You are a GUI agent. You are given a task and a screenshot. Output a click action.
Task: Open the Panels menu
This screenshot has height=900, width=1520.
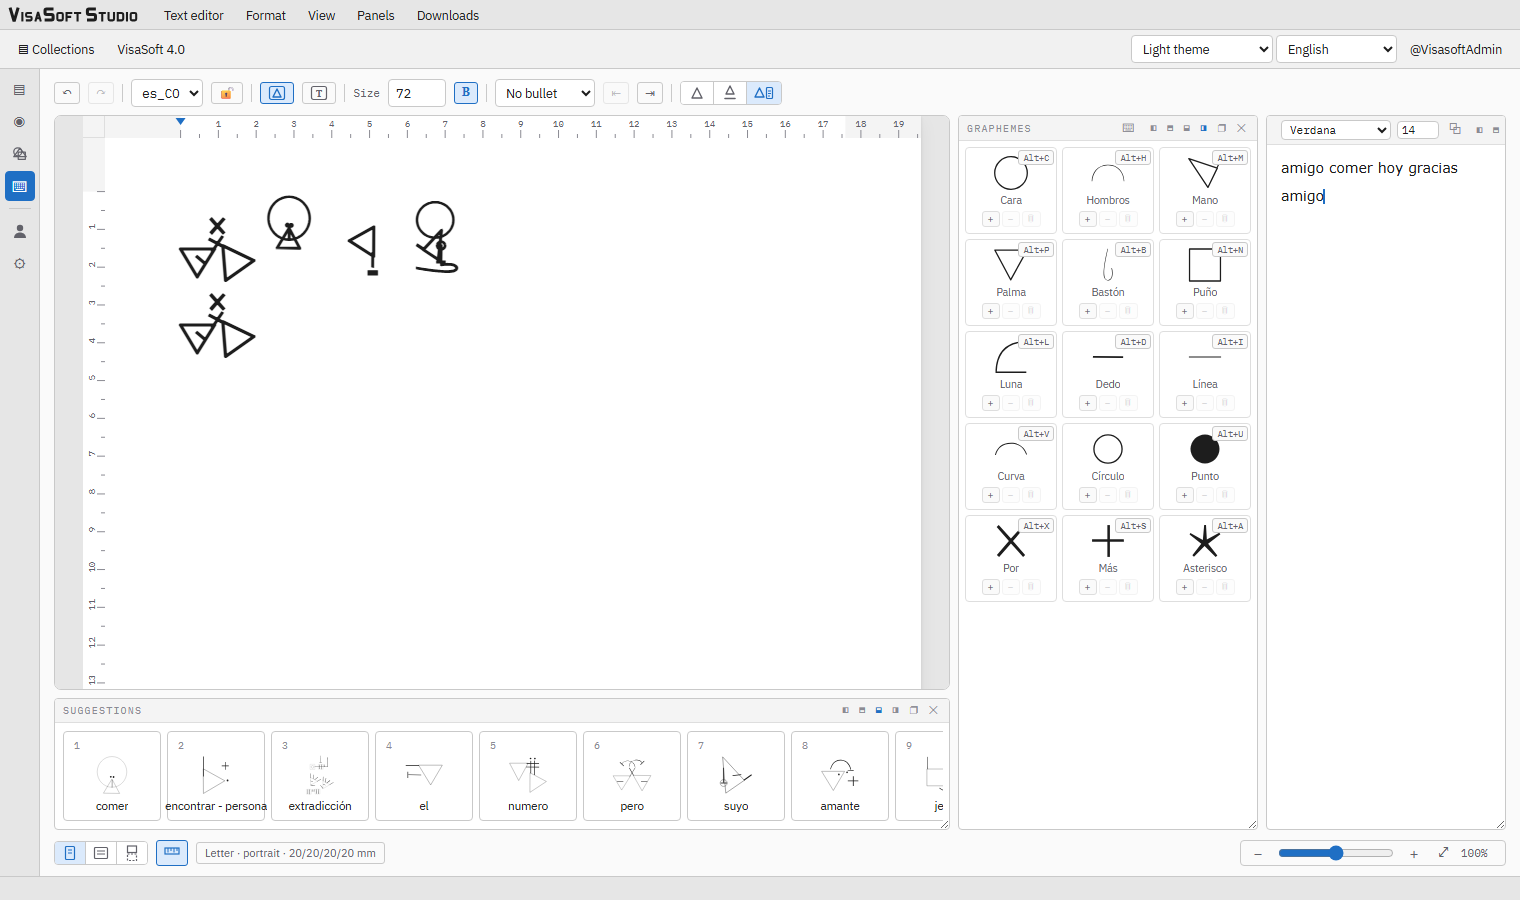[x=376, y=15]
